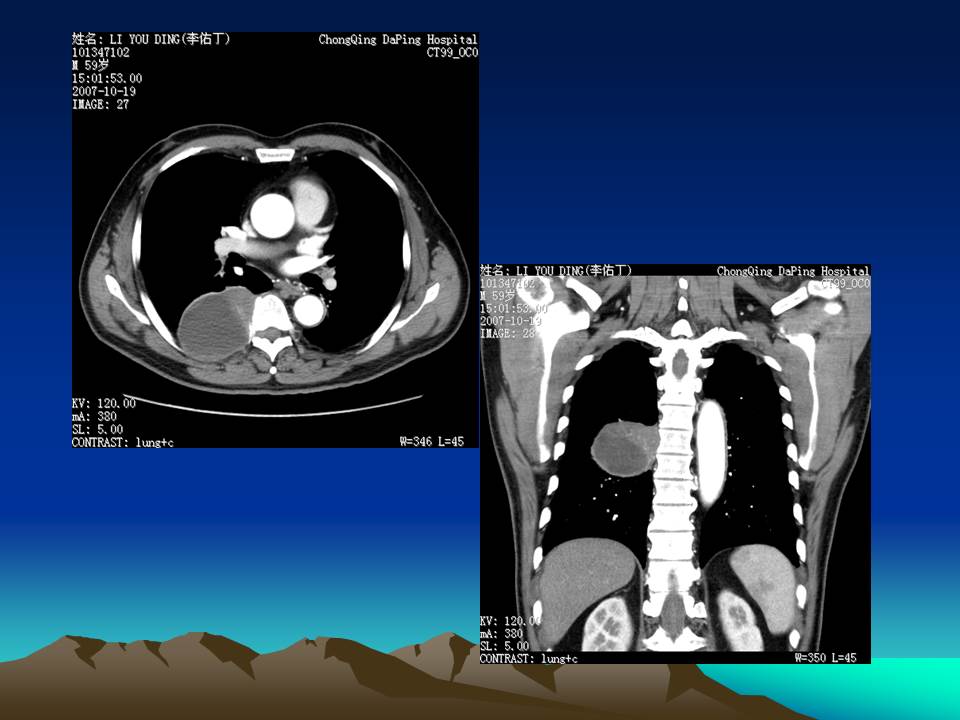The width and height of the screenshot is (960, 720).
Task: Click 'W=350 L=45' window level text
Action: [827, 658]
